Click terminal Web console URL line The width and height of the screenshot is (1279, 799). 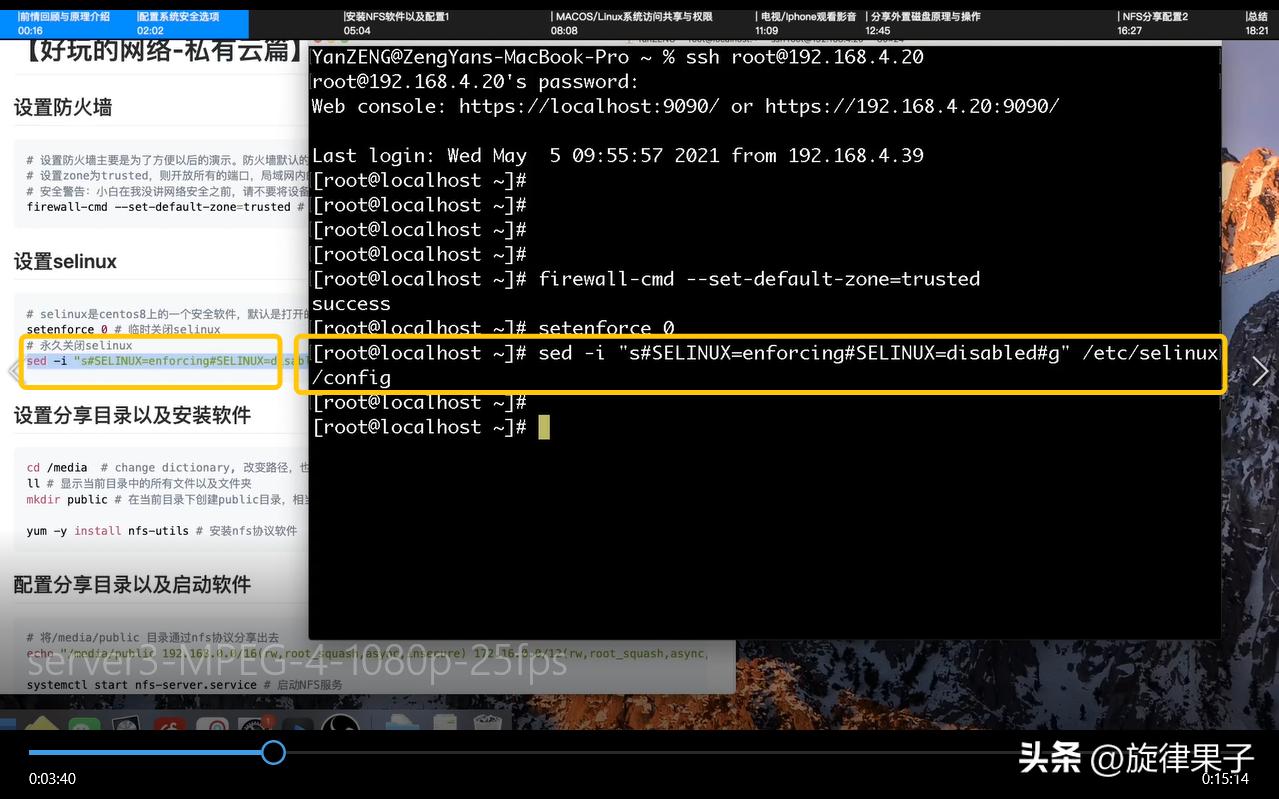[x=685, y=106]
